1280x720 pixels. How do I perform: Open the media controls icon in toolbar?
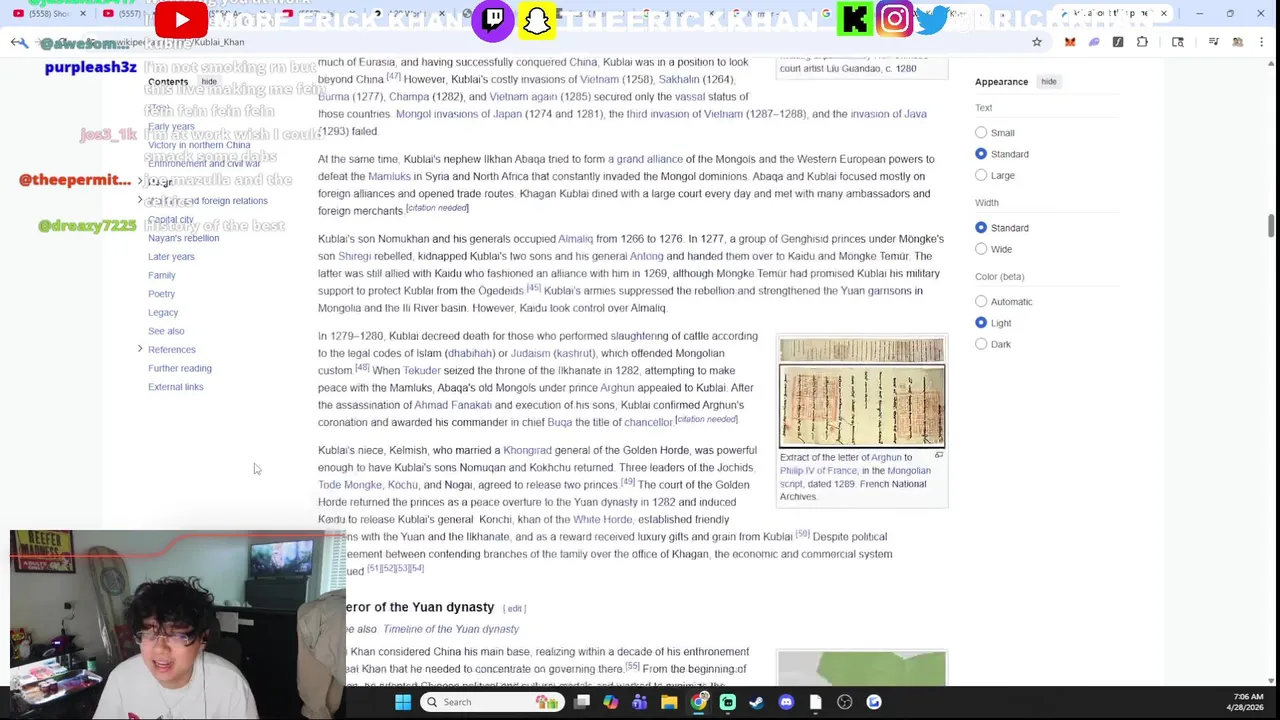(x=1213, y=42)
